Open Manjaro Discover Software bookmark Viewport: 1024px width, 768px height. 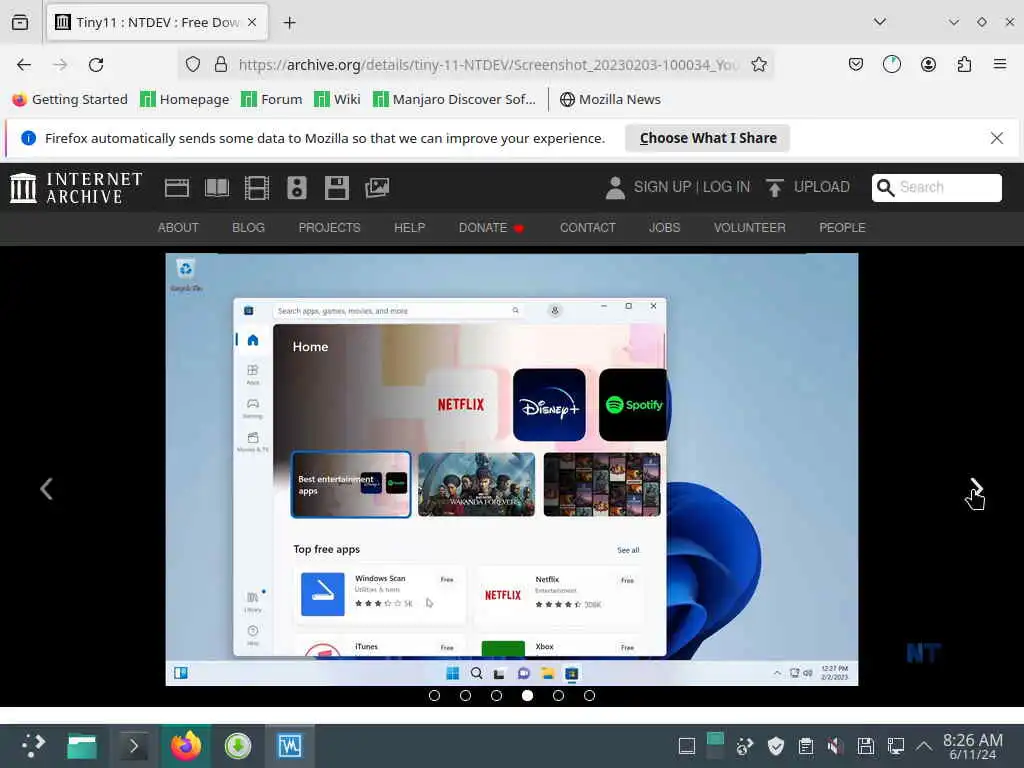[x=454, y=99]
